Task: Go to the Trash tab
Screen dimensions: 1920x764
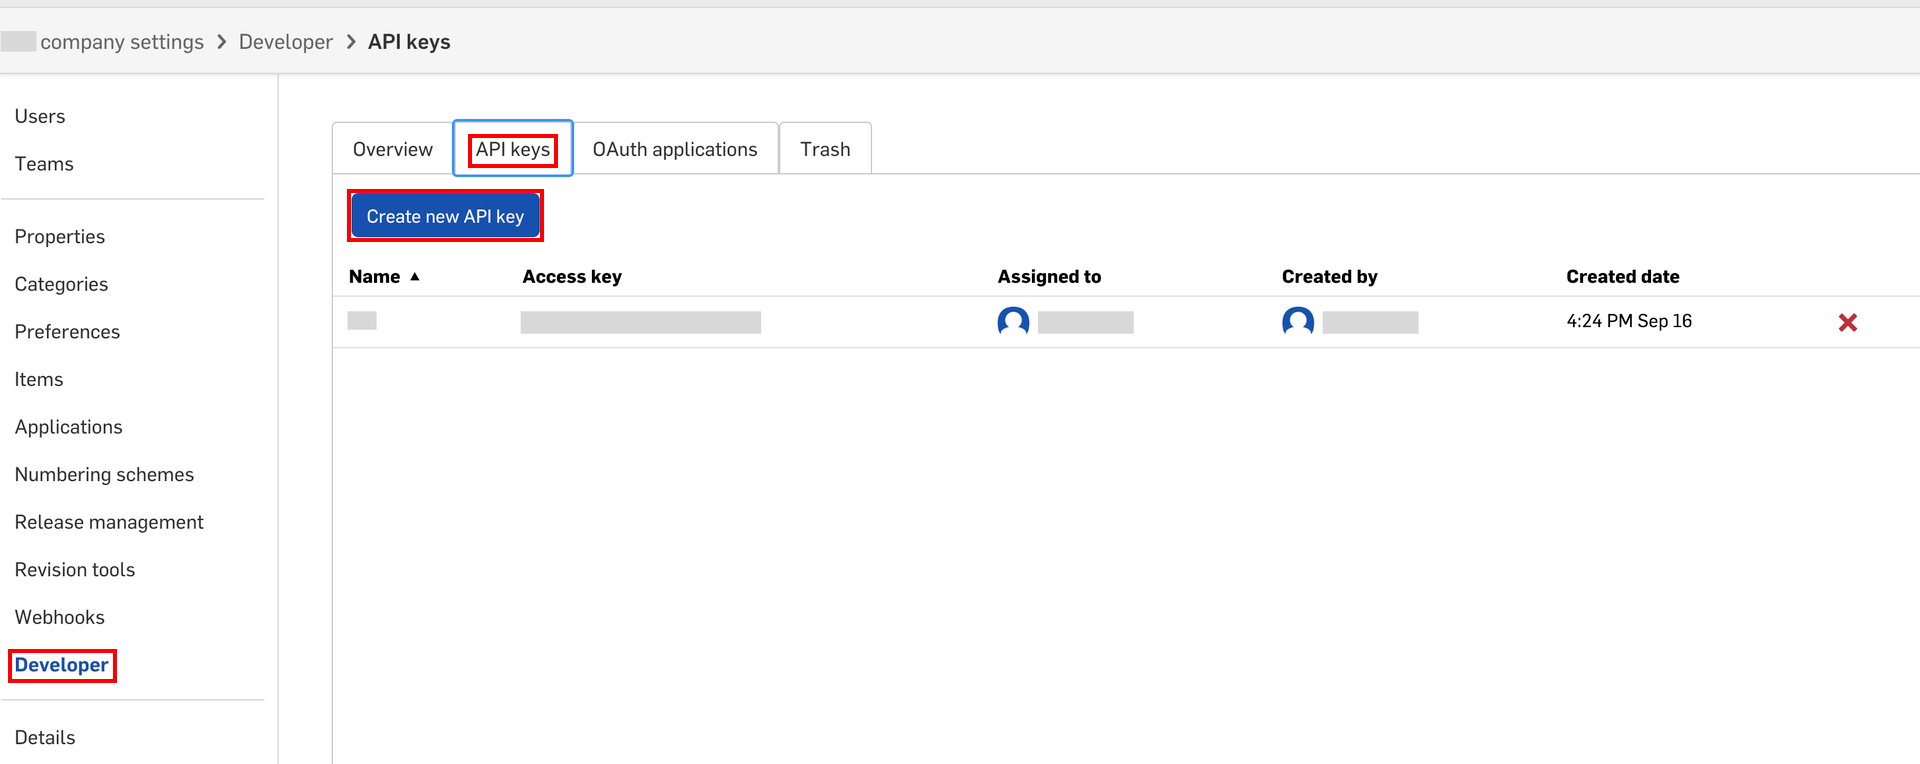Action: click(x=825, y=149)
